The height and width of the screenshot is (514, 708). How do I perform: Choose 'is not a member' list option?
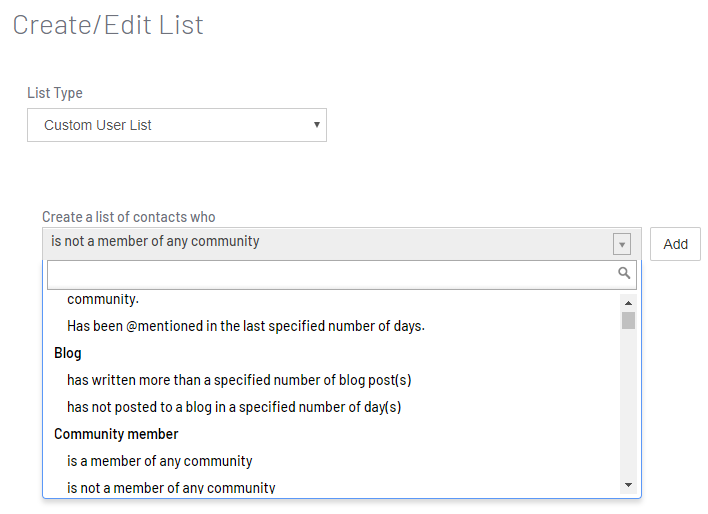[x=171, y=487]
